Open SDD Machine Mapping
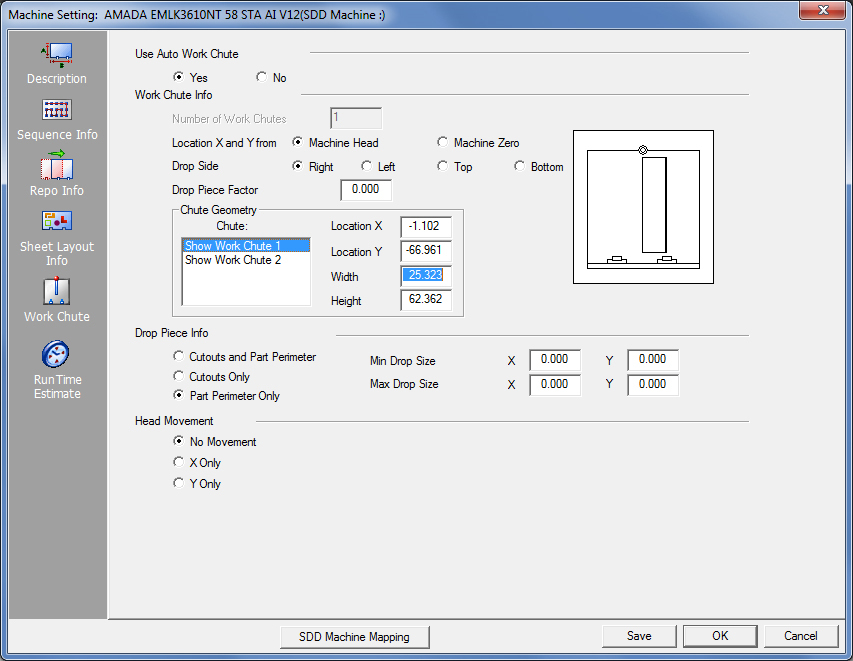The height and width of the screenshot is (661, 853). [355, 637]
